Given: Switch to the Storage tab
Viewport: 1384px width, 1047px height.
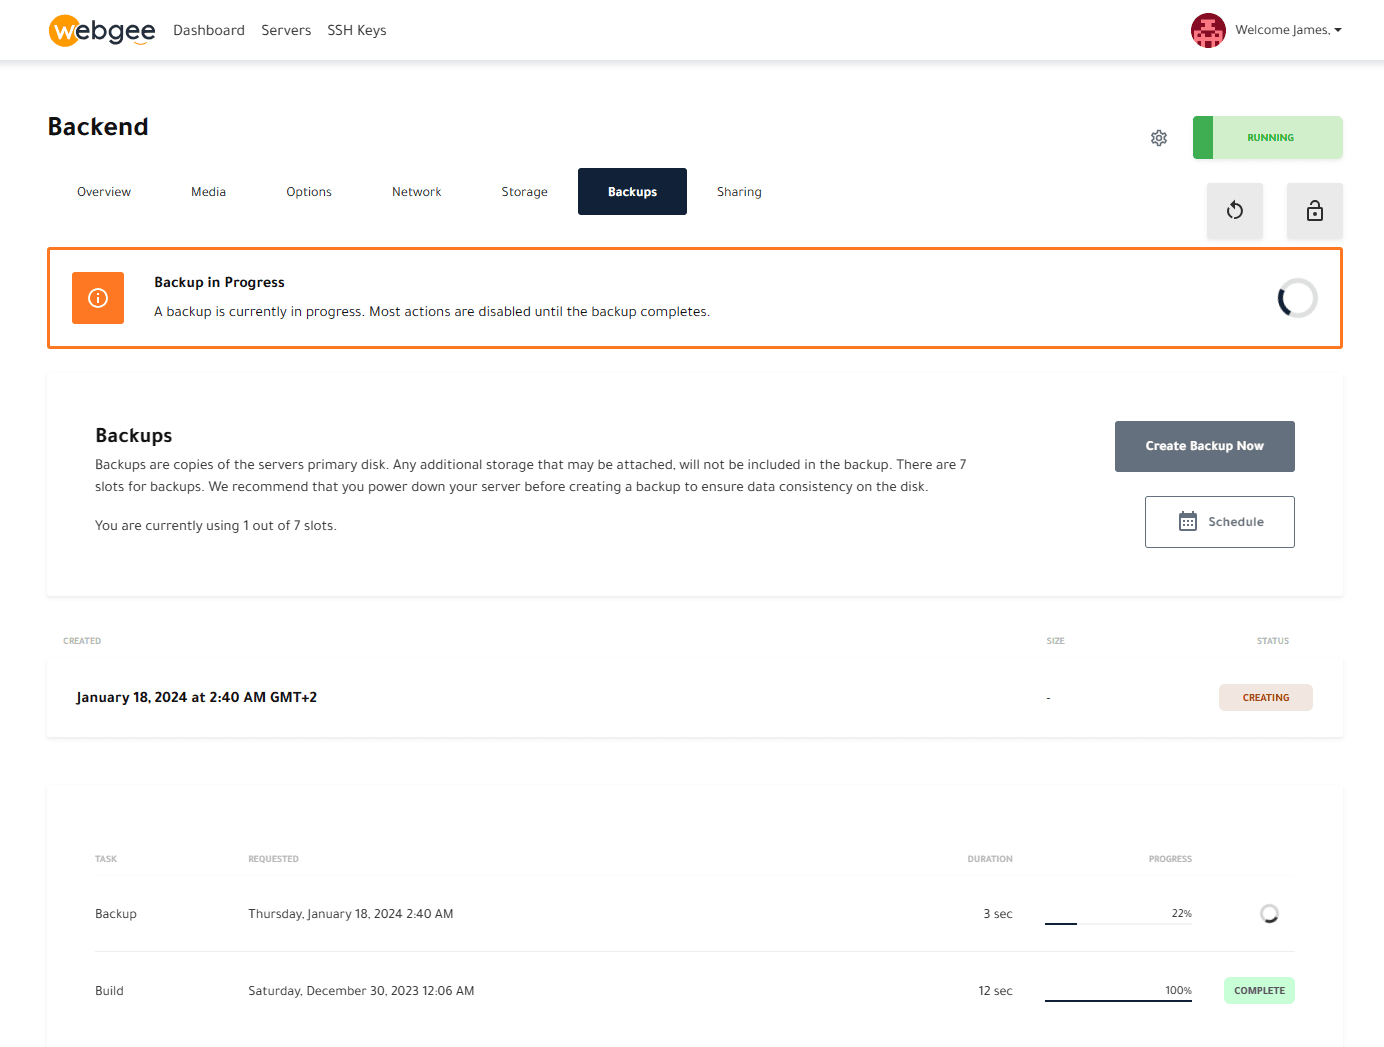Looking at the screenshot, I should point(525,192).
